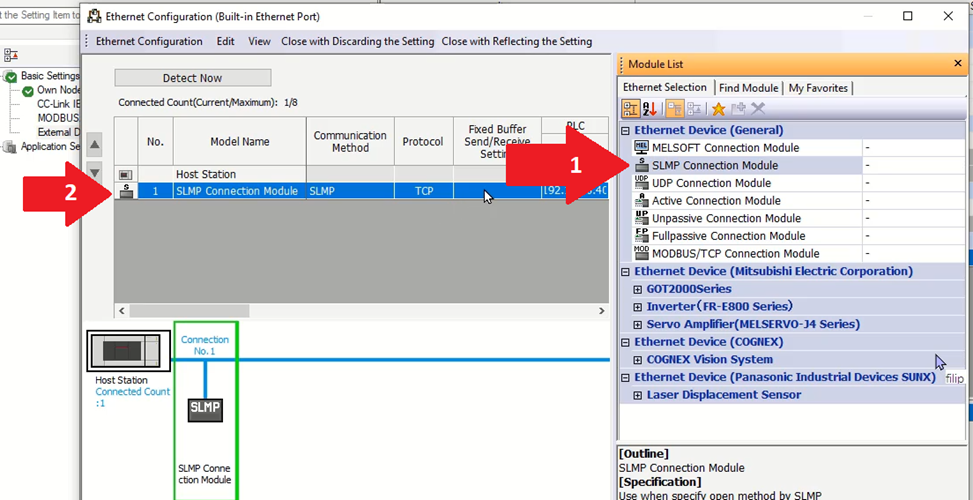The image size is (973, 500).
Task: Switch to Ethernet Selection tab
Action: [x=665, y=87]
